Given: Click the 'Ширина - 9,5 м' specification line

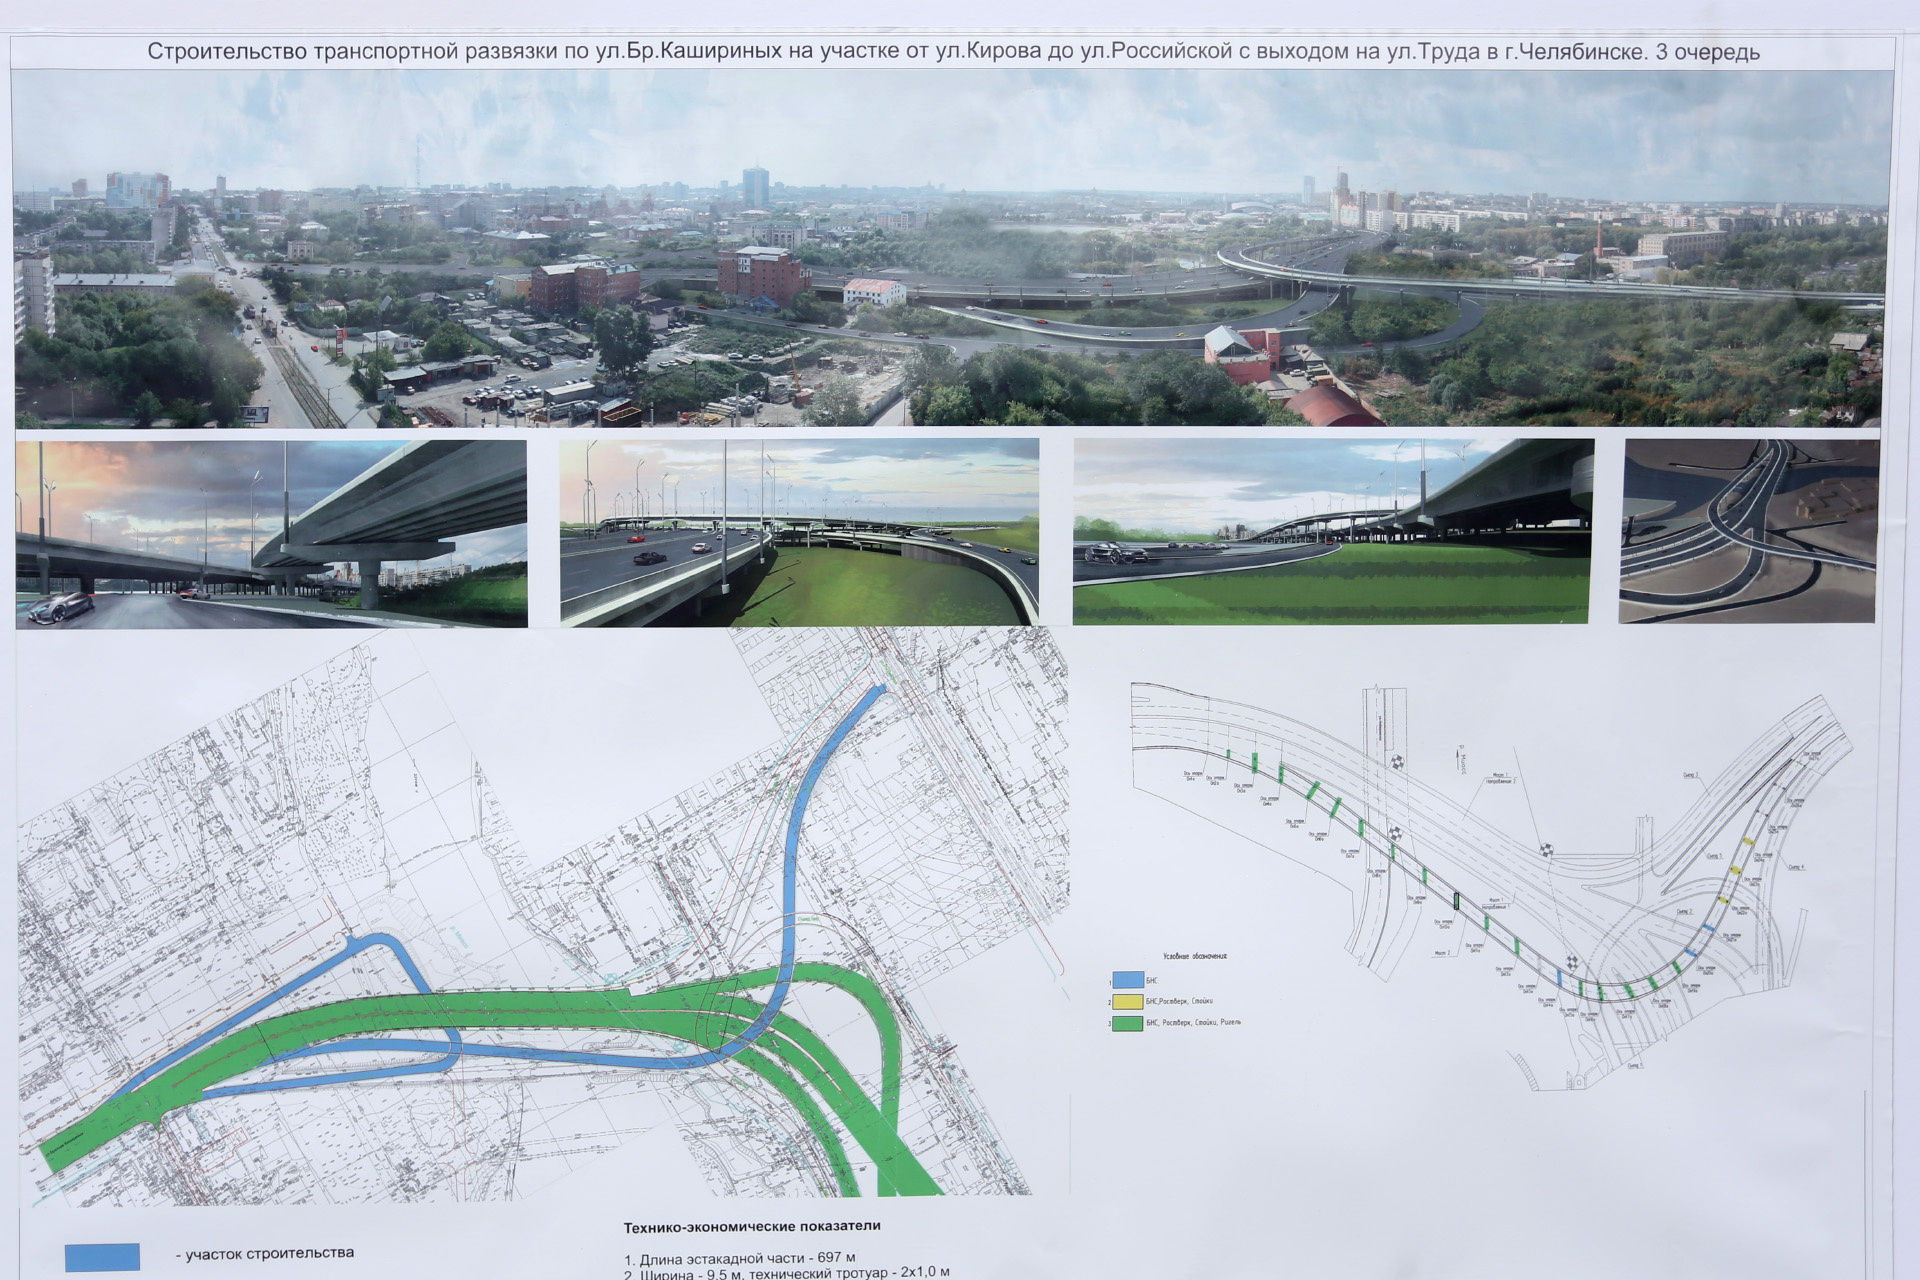Looking at the screenshot, I should (786, 1273).
